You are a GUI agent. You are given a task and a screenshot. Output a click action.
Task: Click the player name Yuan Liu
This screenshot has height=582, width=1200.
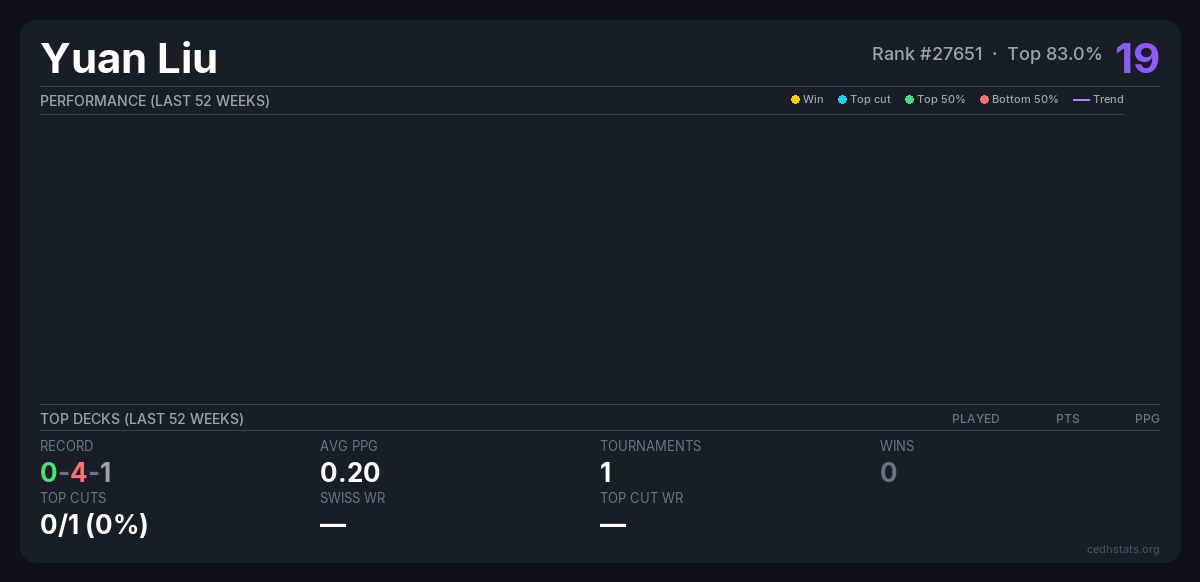coord(129,58)
